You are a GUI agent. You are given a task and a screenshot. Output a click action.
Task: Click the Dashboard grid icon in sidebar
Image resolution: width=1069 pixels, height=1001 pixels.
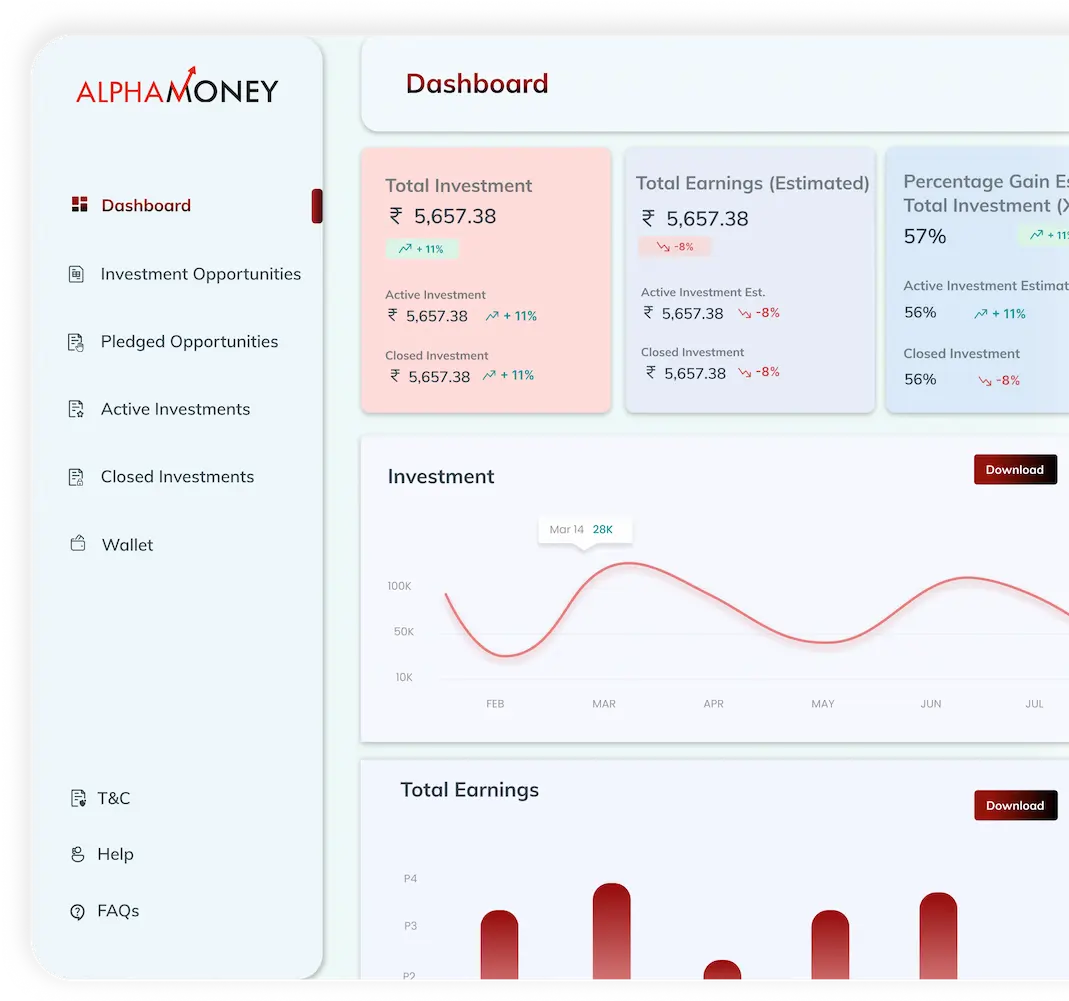(80, 205)
